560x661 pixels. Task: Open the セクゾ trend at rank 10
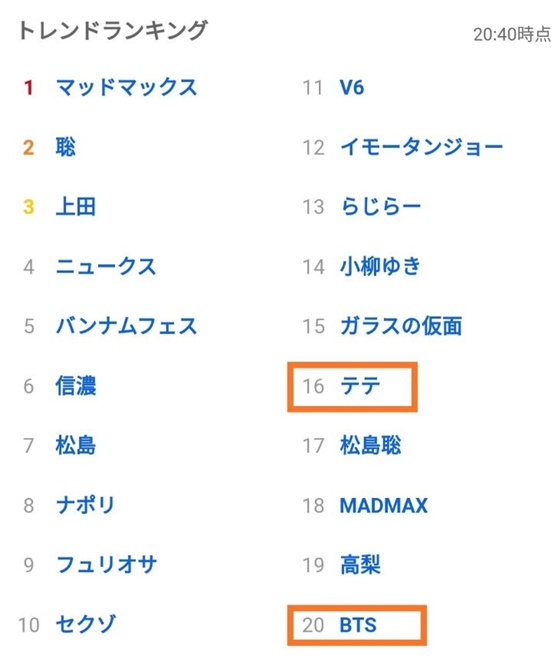coord(86,624)
